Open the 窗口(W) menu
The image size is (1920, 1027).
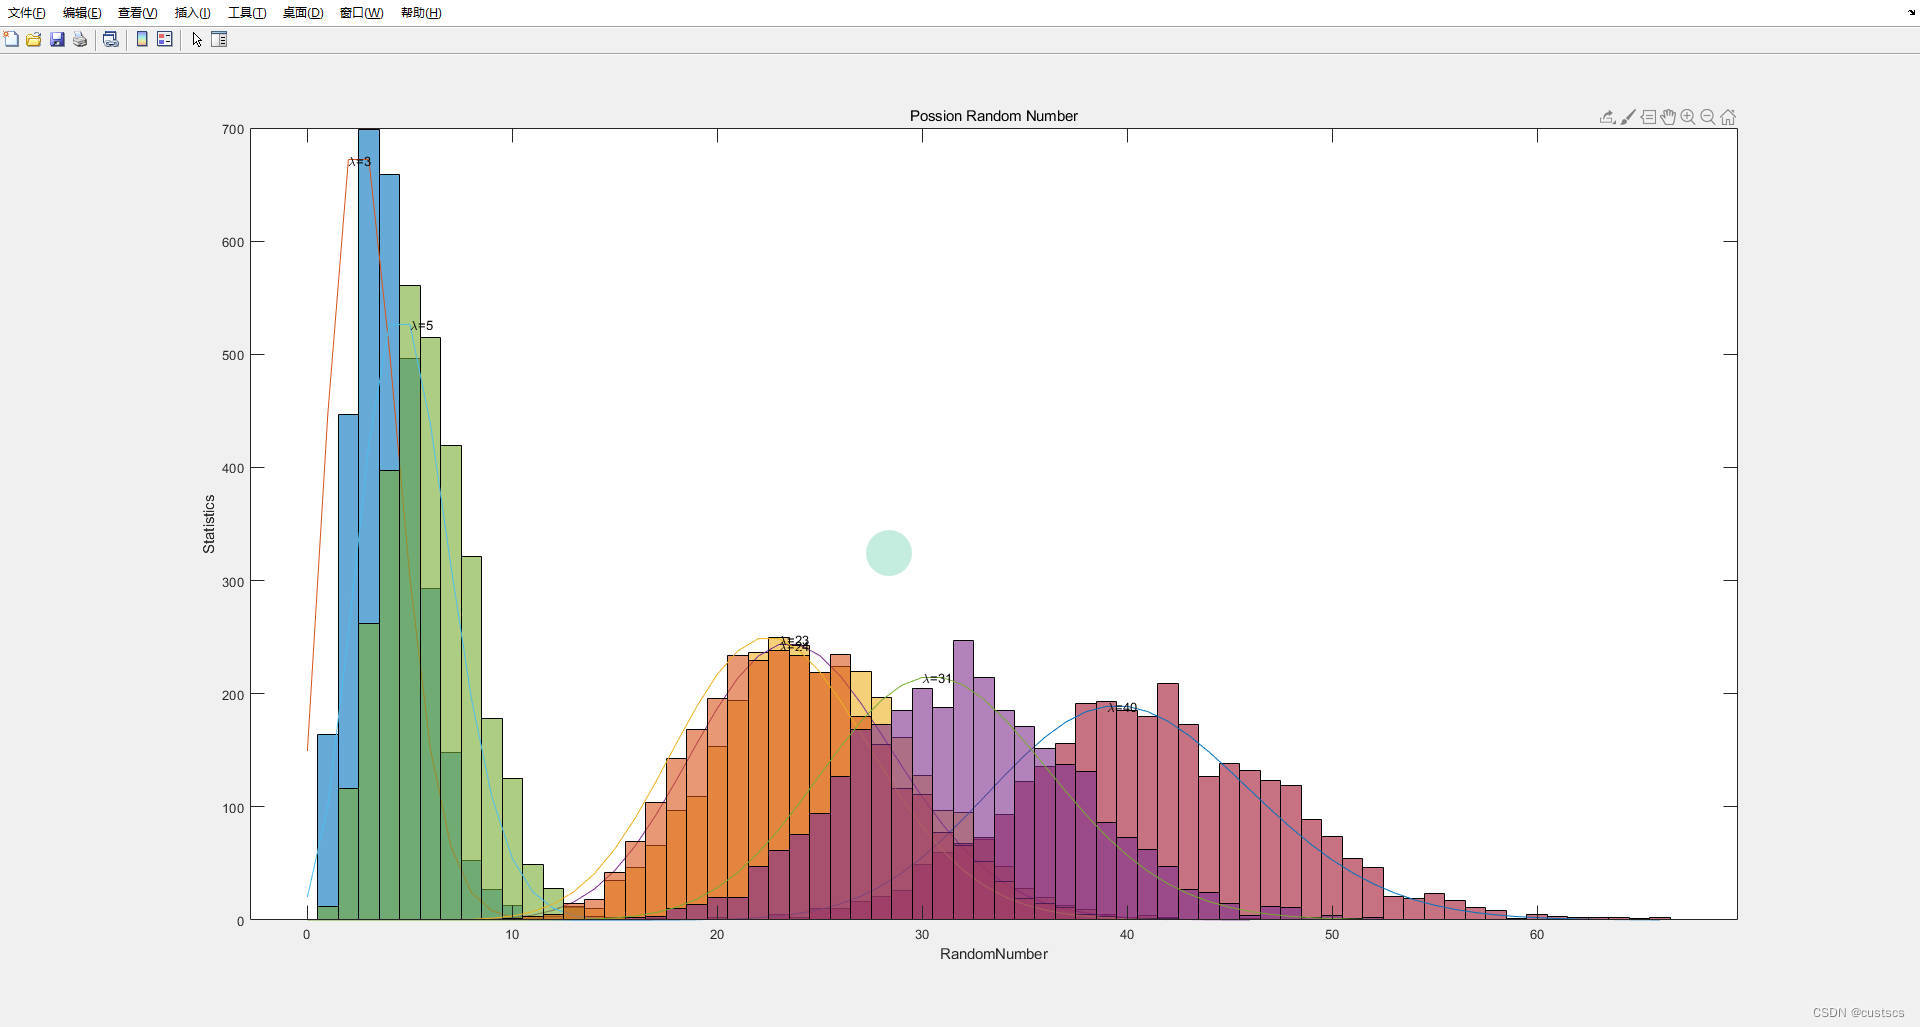(x=361, y=13)
